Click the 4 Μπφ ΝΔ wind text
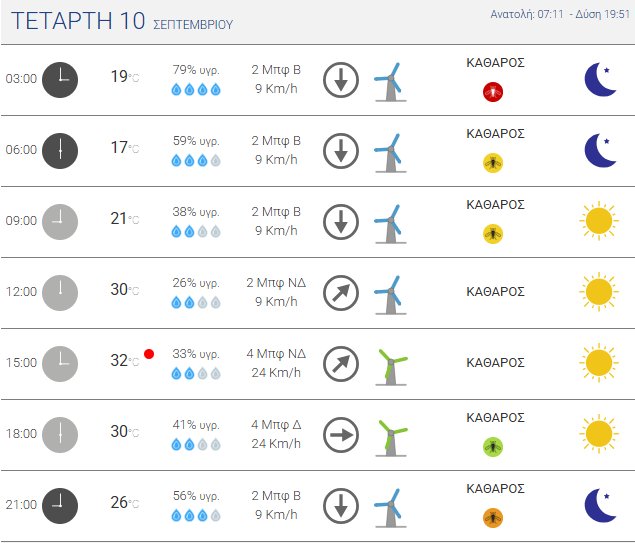This screenshot has width=635, height=543. point(276,353)
